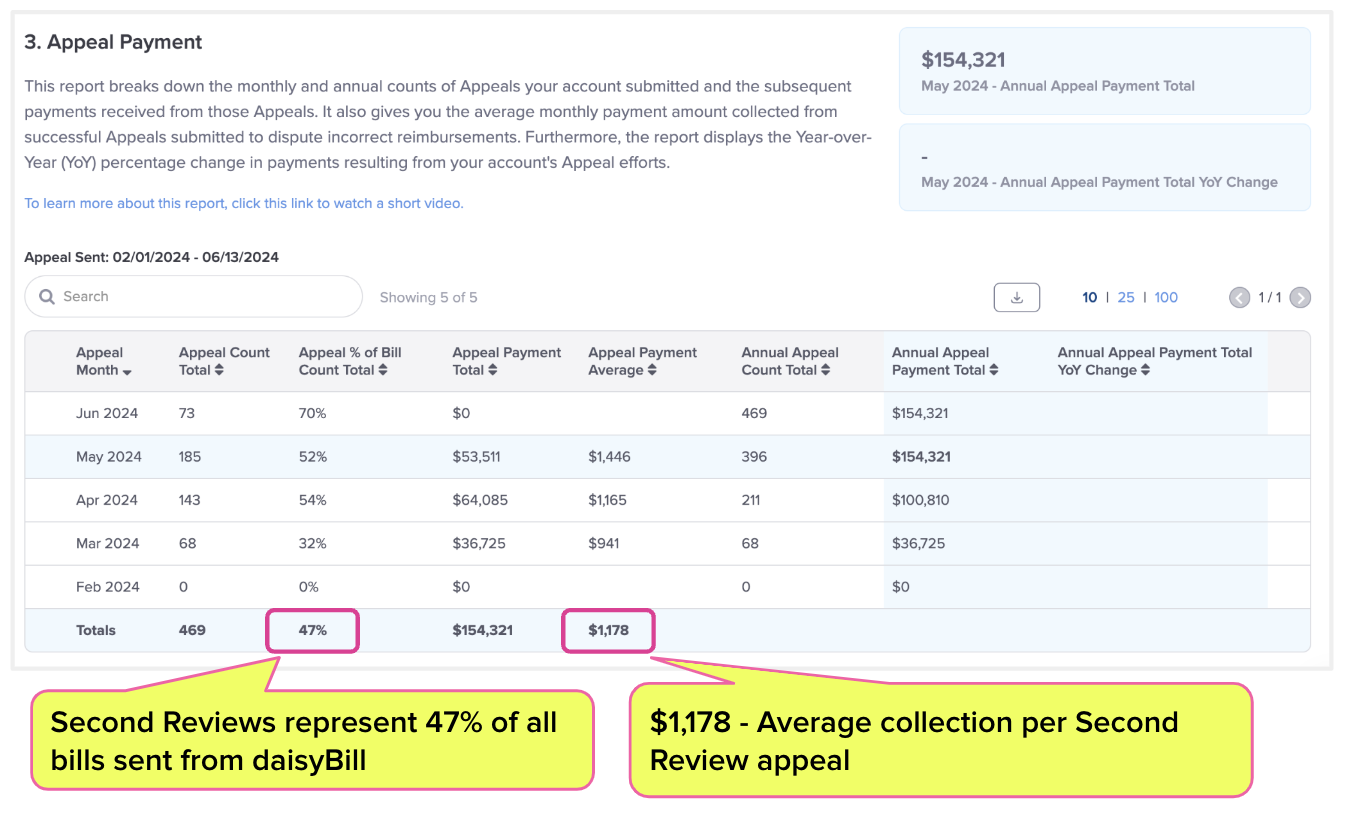Click the Annual Appeal Payment YoY Change card
1352x814 pixels.
click(1104, 167)
